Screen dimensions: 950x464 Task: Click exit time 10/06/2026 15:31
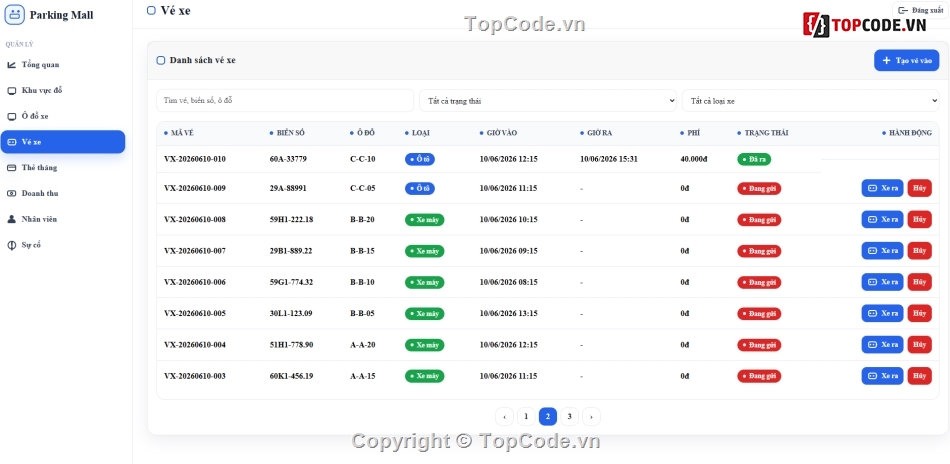(609, 159)
